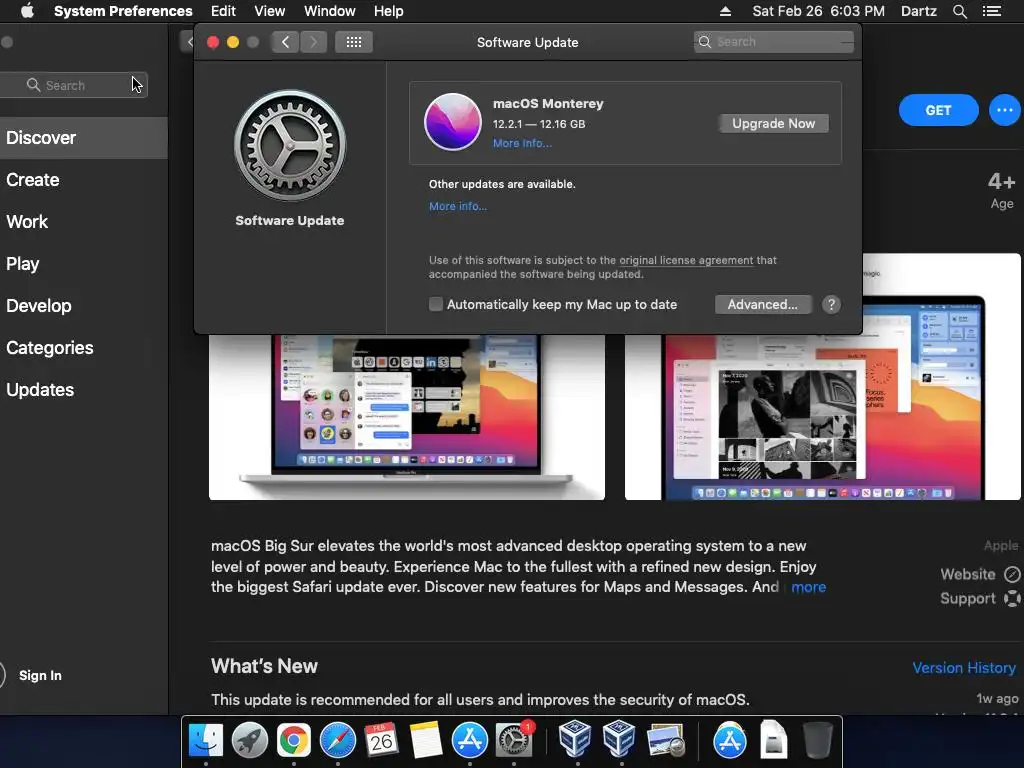Click the Support lifebuoy icon
Image resolution: width=1024 pixels, height=768 pixels.
click(1012, 598)
